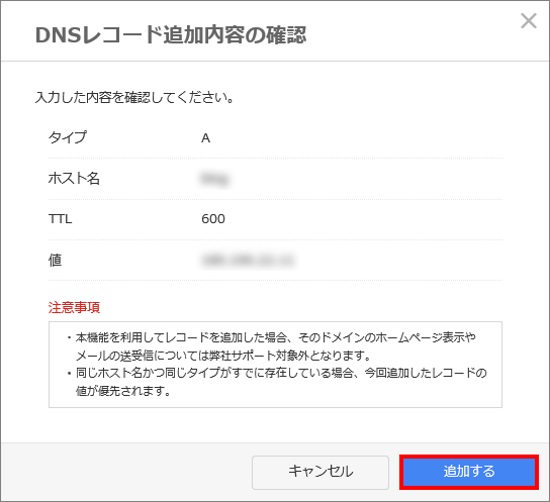
Task: Click the first notice about 弊社サポート対象外
Action: click(x=272, y=347)
